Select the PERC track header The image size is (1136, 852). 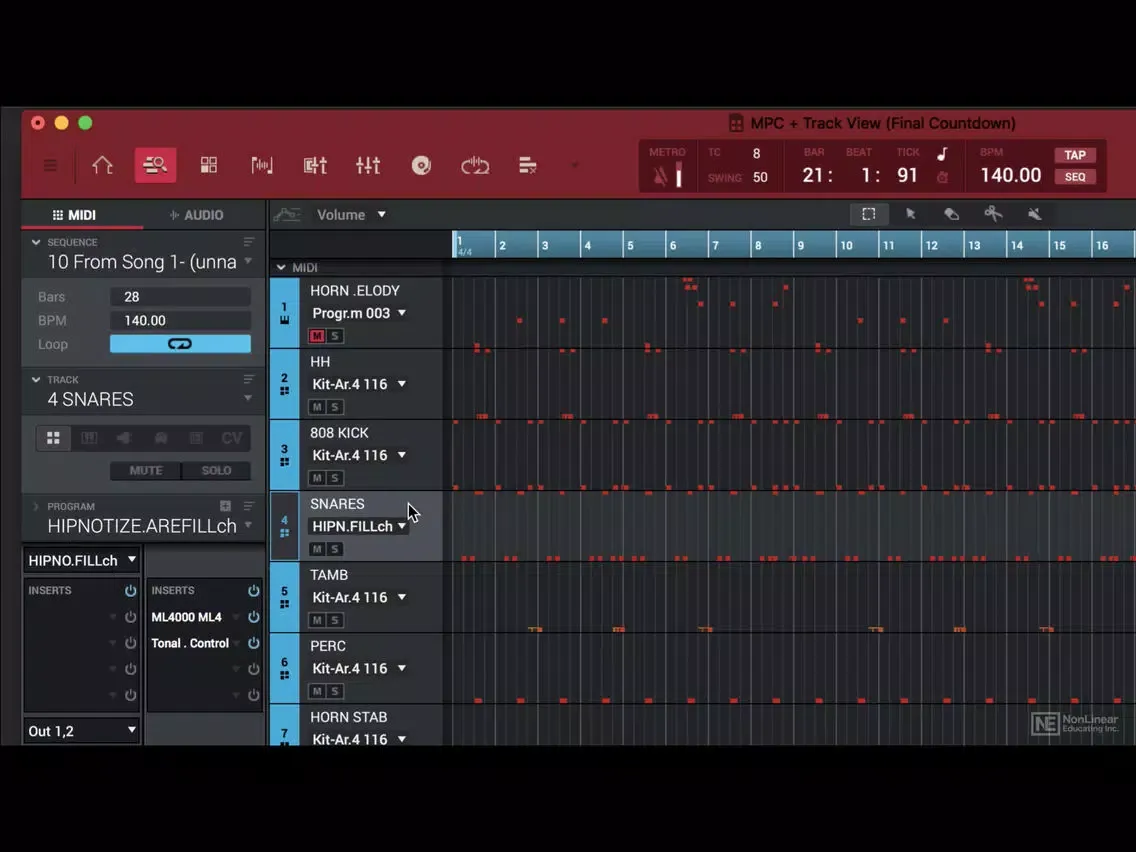[x=356, y=668]
